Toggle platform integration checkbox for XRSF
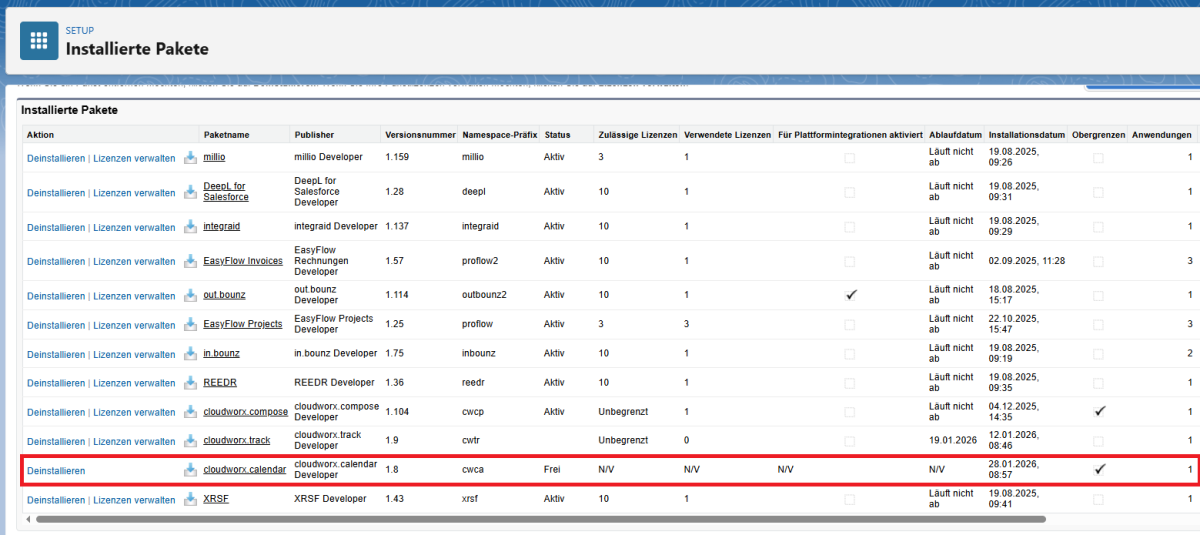1200x535 pixels. [850, 499]
